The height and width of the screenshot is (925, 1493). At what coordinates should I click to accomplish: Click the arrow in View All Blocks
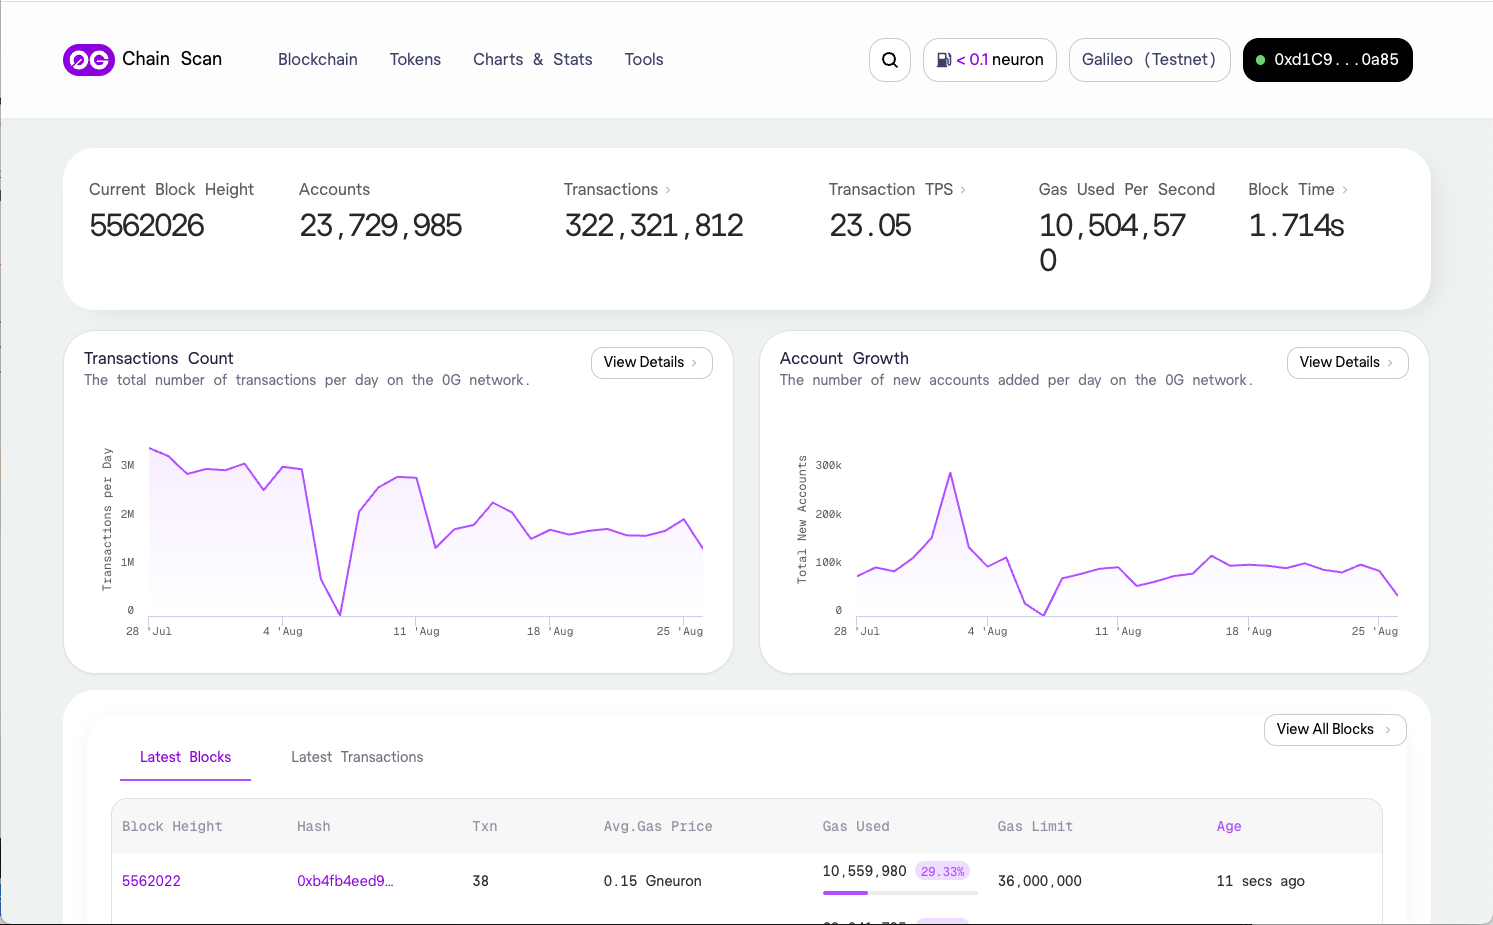(1388, 730)
